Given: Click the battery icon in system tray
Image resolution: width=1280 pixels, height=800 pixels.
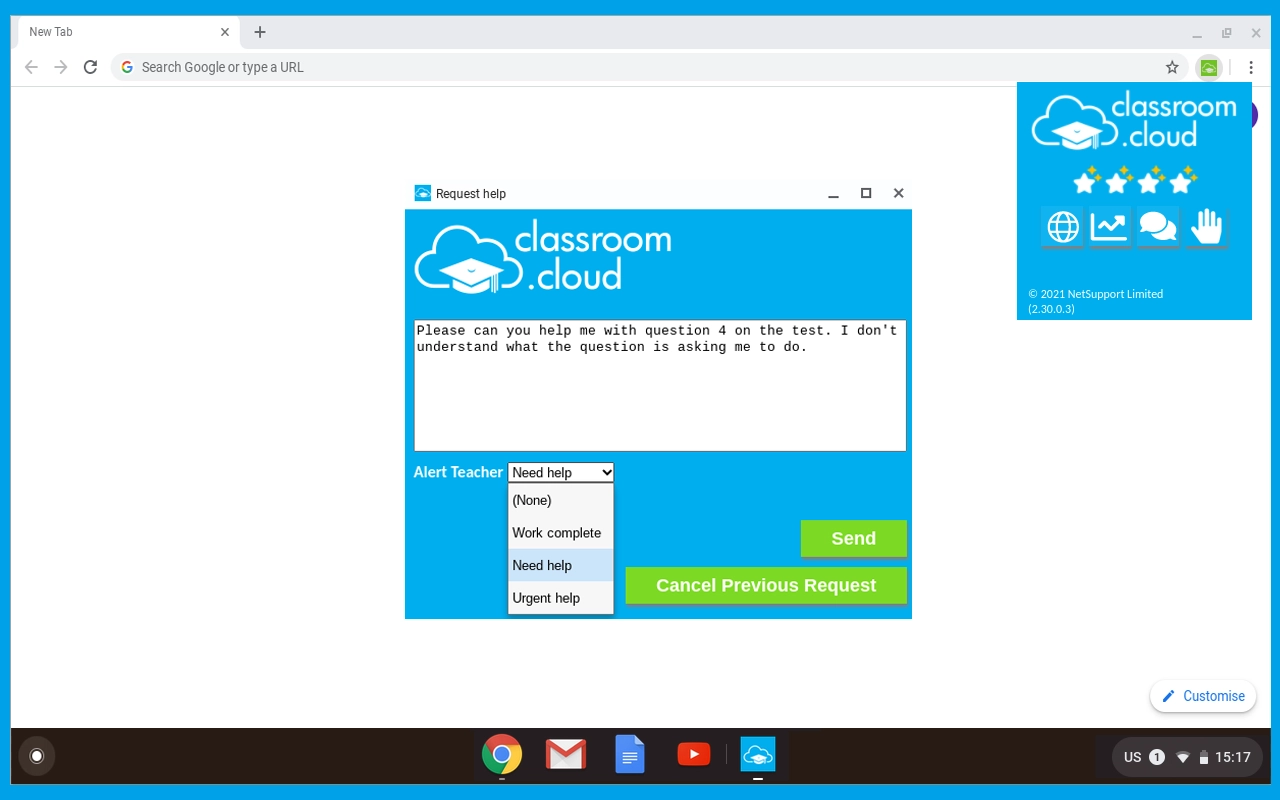Looking at the screenshot, I should [1204, 757].
